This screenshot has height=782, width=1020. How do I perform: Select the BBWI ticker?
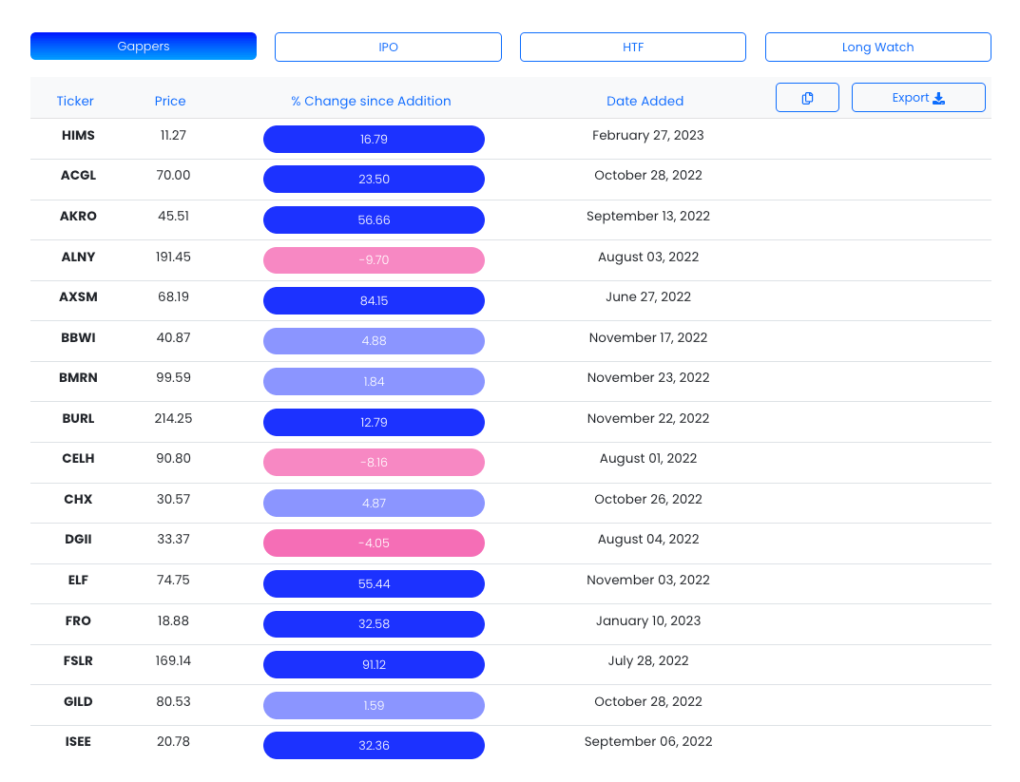click(78, 338)
